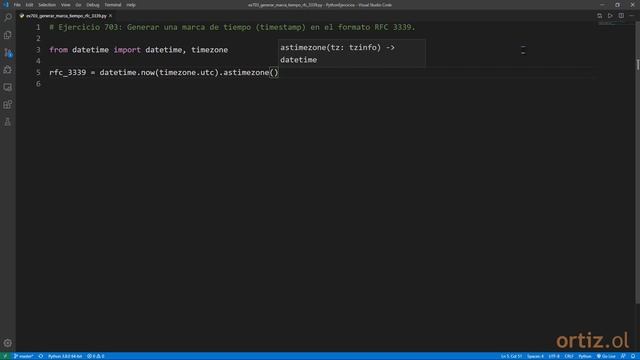Image resolution: width=640 pixels, height=360 pixels.
Task: Click 'astimezone' method call on line 5
Action: [246, 73]
